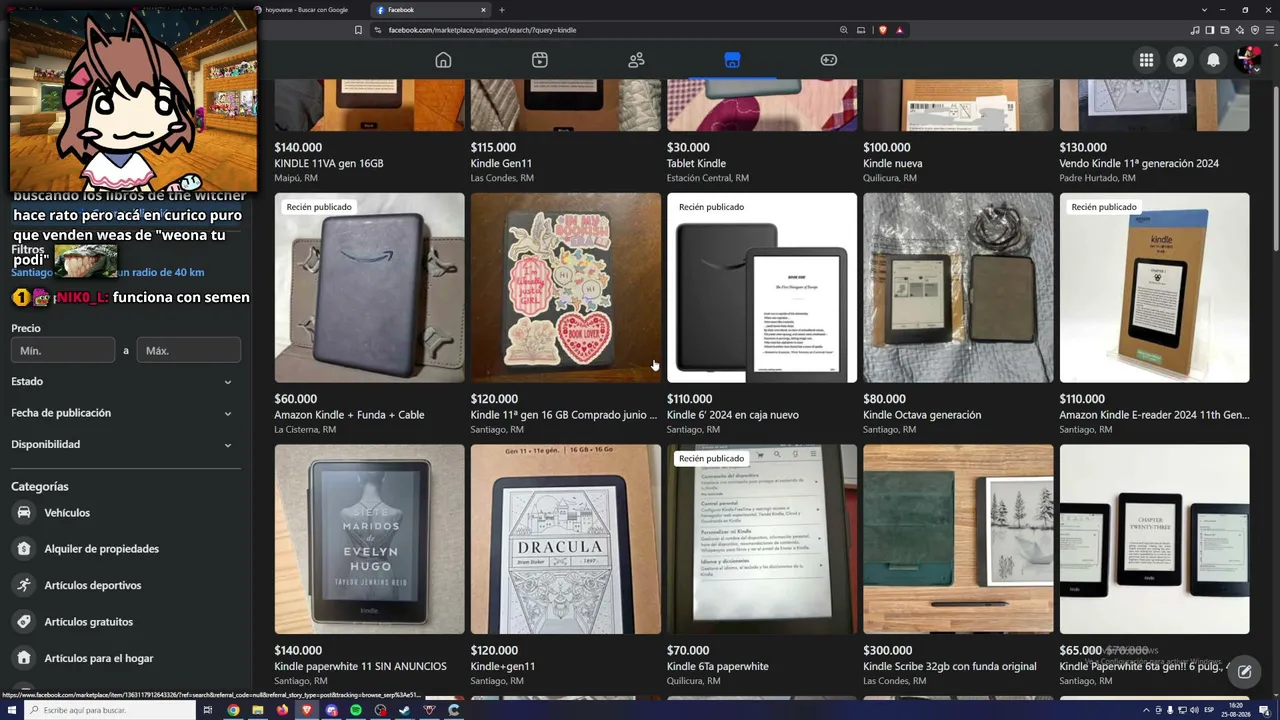Viewport: 1280px width, 720px height.
Task: Close the Facebook browser tab
Action: click(x=483, y=10)
